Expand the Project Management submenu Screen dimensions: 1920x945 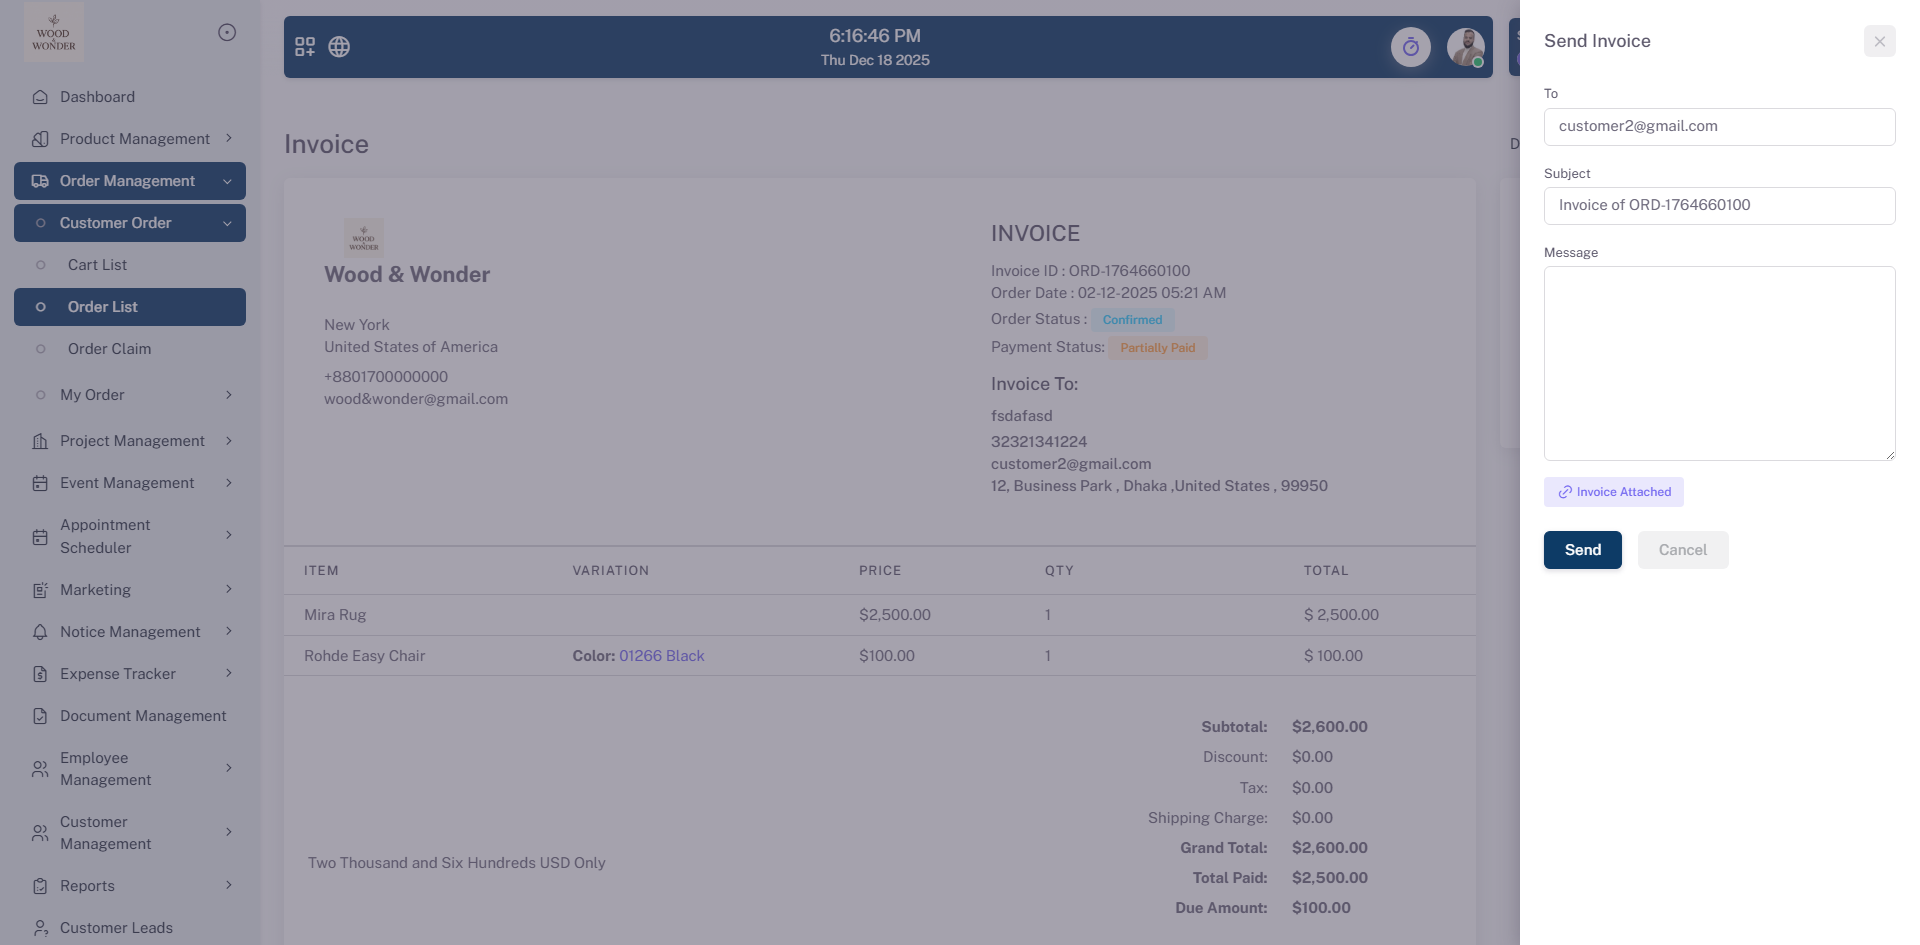tap(130, 441)
